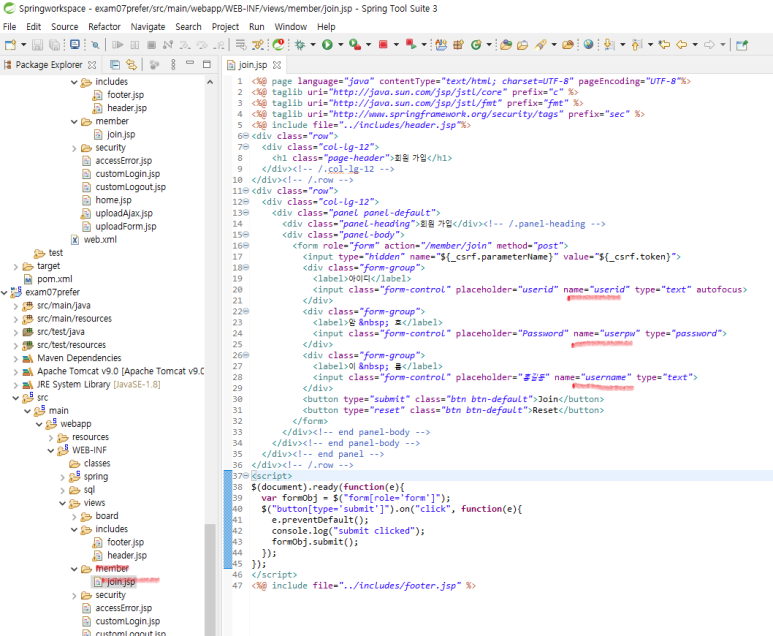The image size is (773, 636).
Task: Click the red Stop server icon
Action: (x=383, y=45)
